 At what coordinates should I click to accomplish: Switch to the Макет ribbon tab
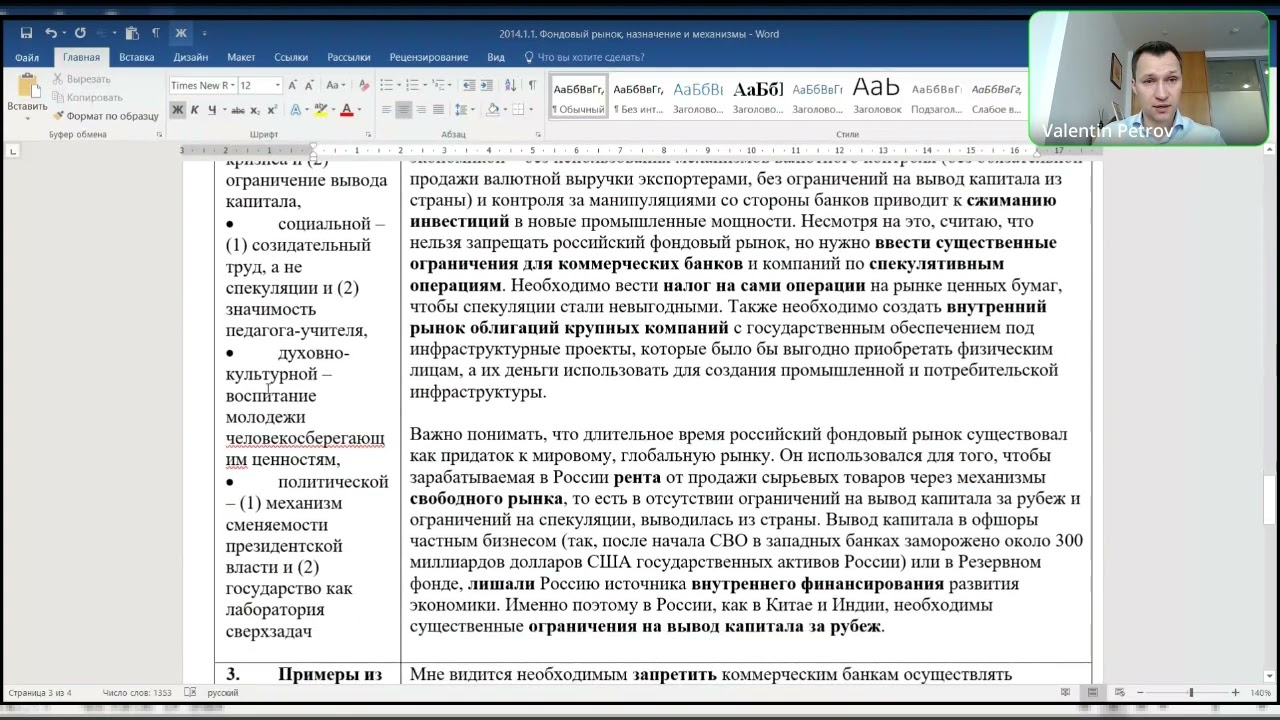[x=241, y=57]
